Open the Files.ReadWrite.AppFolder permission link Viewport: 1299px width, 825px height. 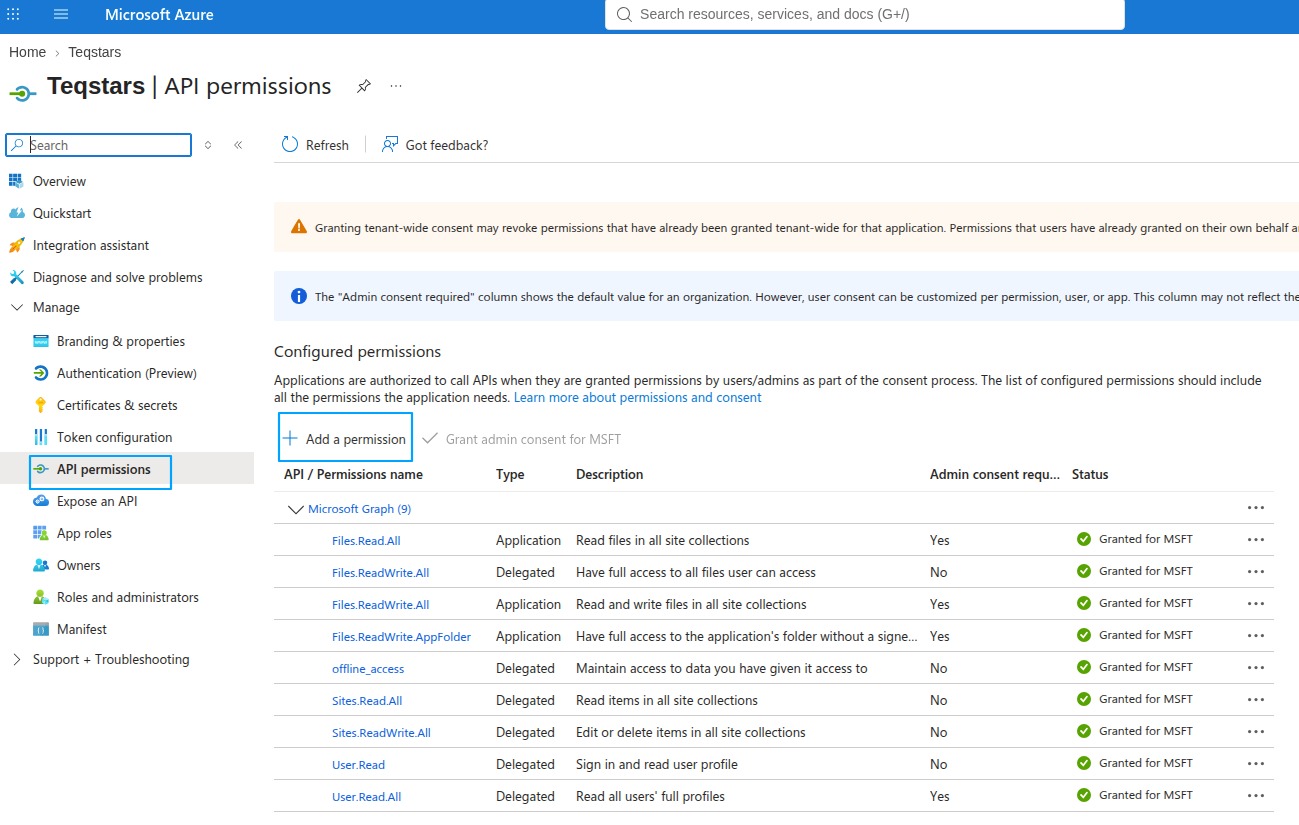[x=401, y=637]
